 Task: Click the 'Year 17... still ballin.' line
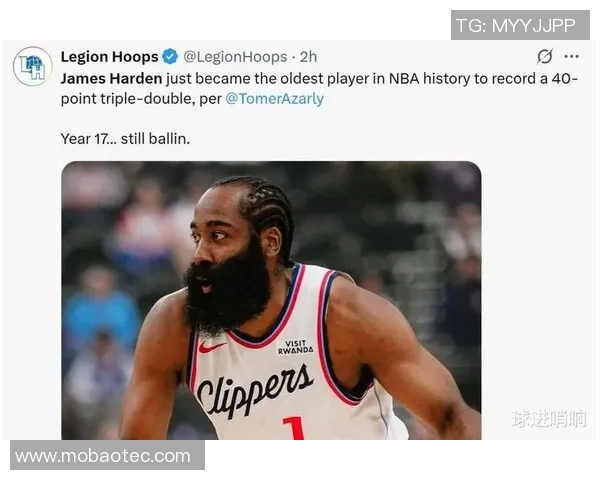click(x=125, y=139)
